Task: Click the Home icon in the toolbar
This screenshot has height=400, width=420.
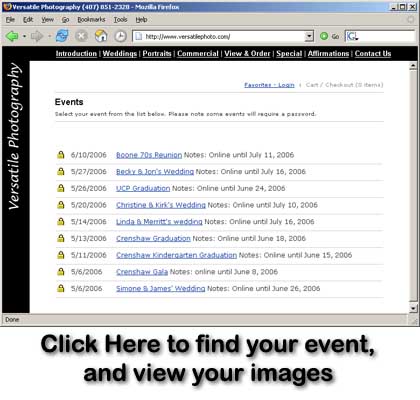Action: pyautogui.click(x=101, y=36)
